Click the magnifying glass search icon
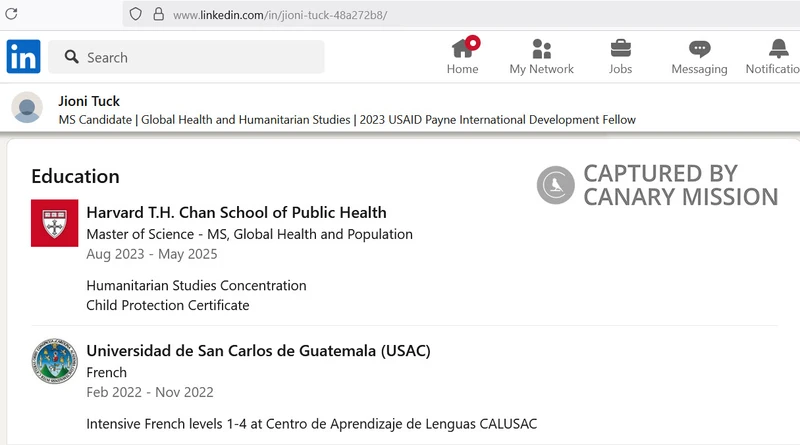The height and width of the screenshot is (445, 800). coord(72,57)
